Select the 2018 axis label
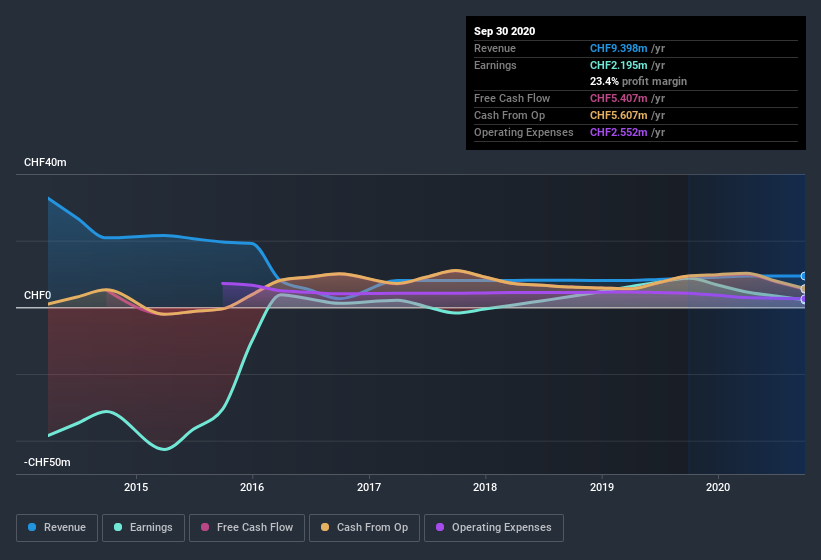This screenshot has width=821, height=560. 485,487
